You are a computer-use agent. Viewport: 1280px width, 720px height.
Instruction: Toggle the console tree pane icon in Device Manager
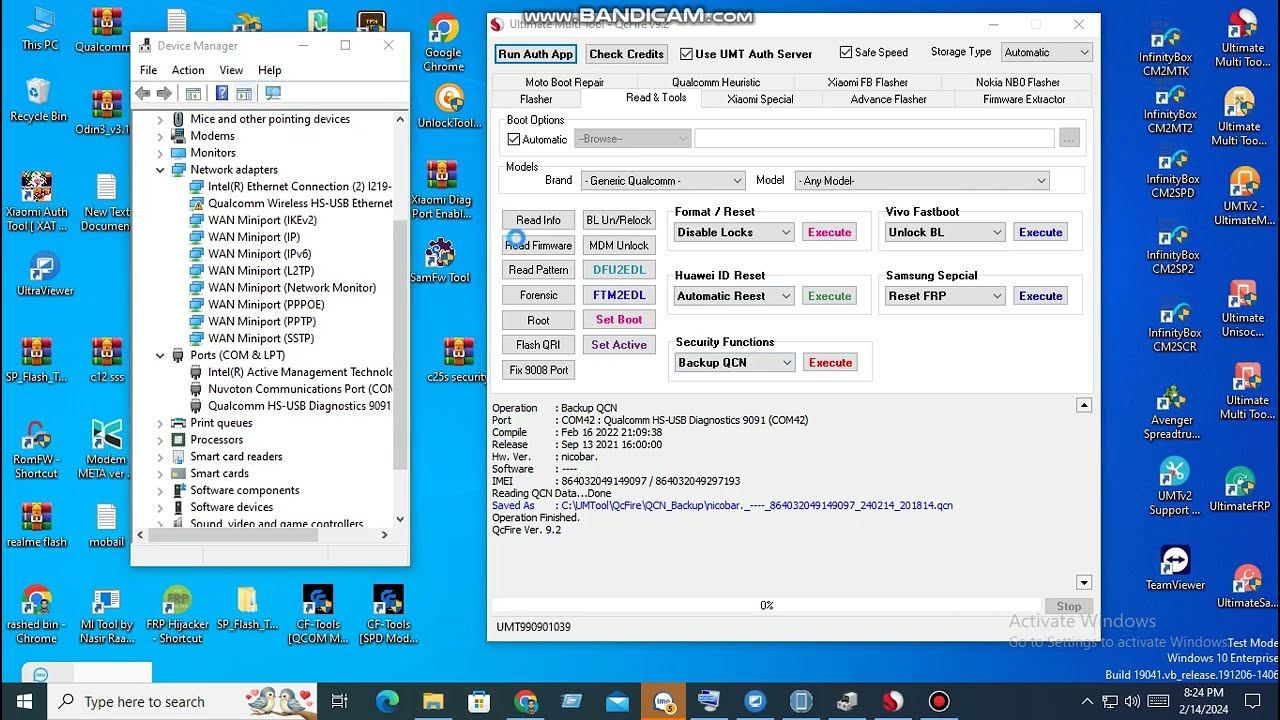pyautogui.click(x=193, y=93)
